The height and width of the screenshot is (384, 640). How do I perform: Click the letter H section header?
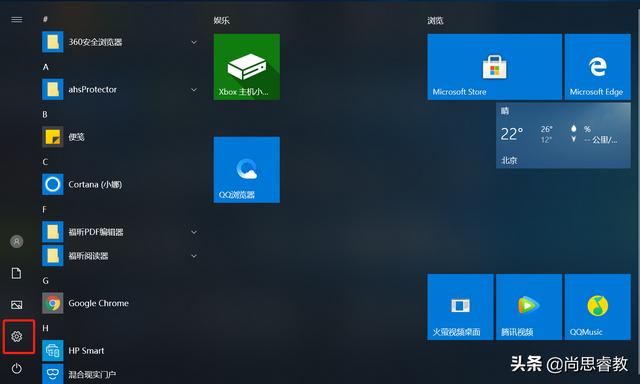tap(45, 328)
